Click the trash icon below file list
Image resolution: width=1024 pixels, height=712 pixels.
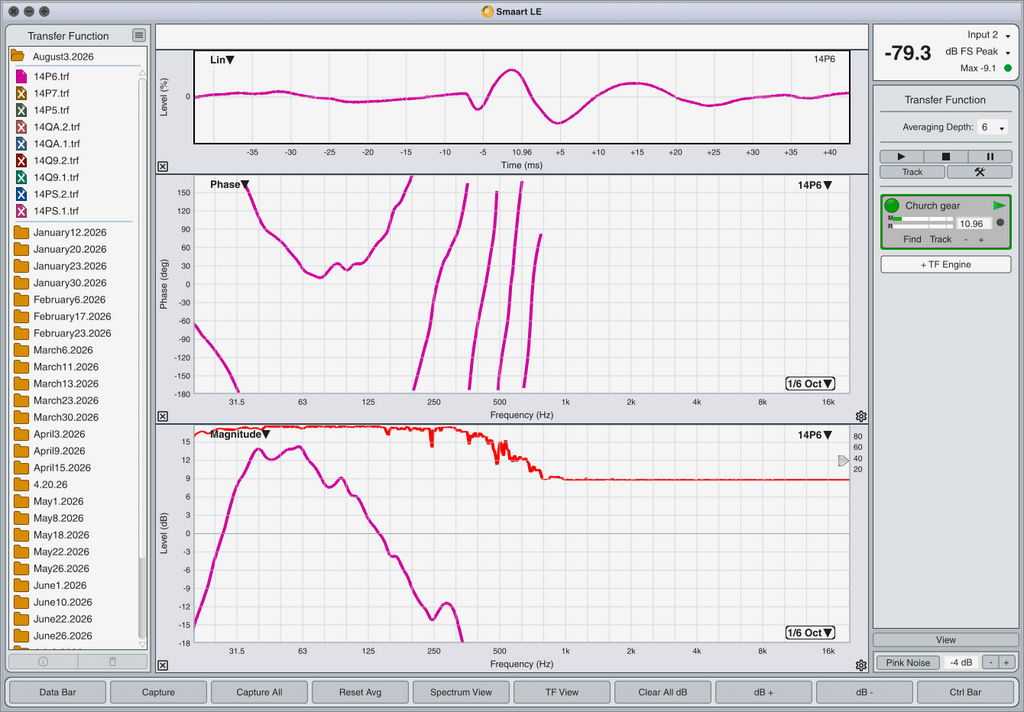pos(112,662)
